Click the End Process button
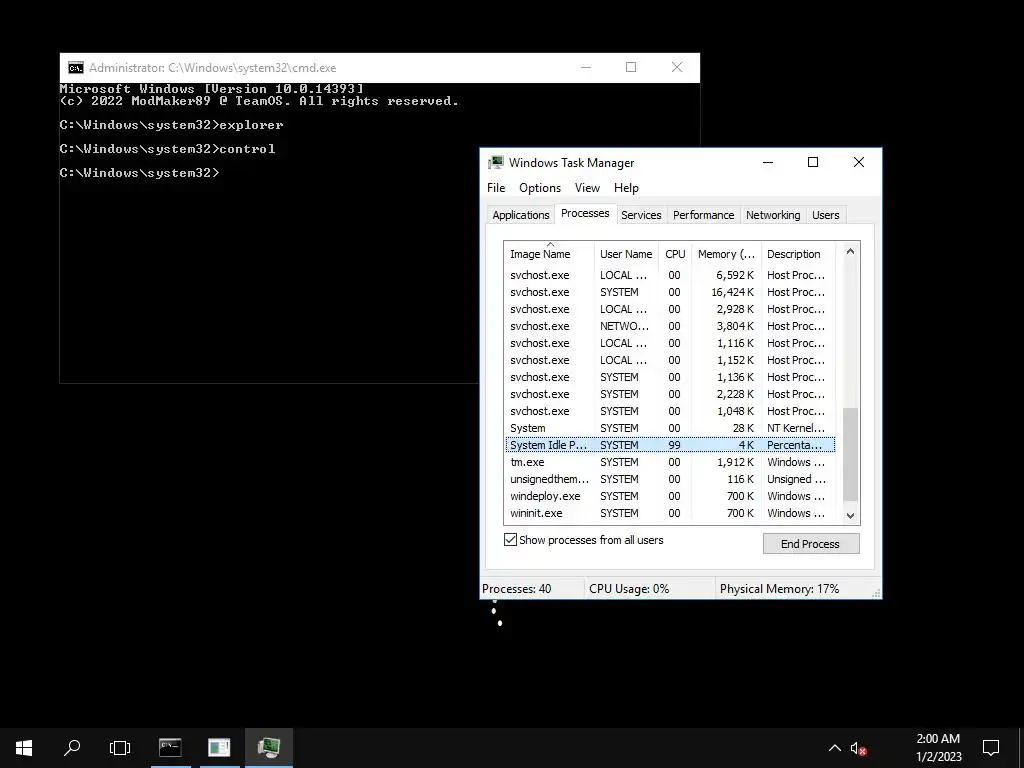 point(810,544)
